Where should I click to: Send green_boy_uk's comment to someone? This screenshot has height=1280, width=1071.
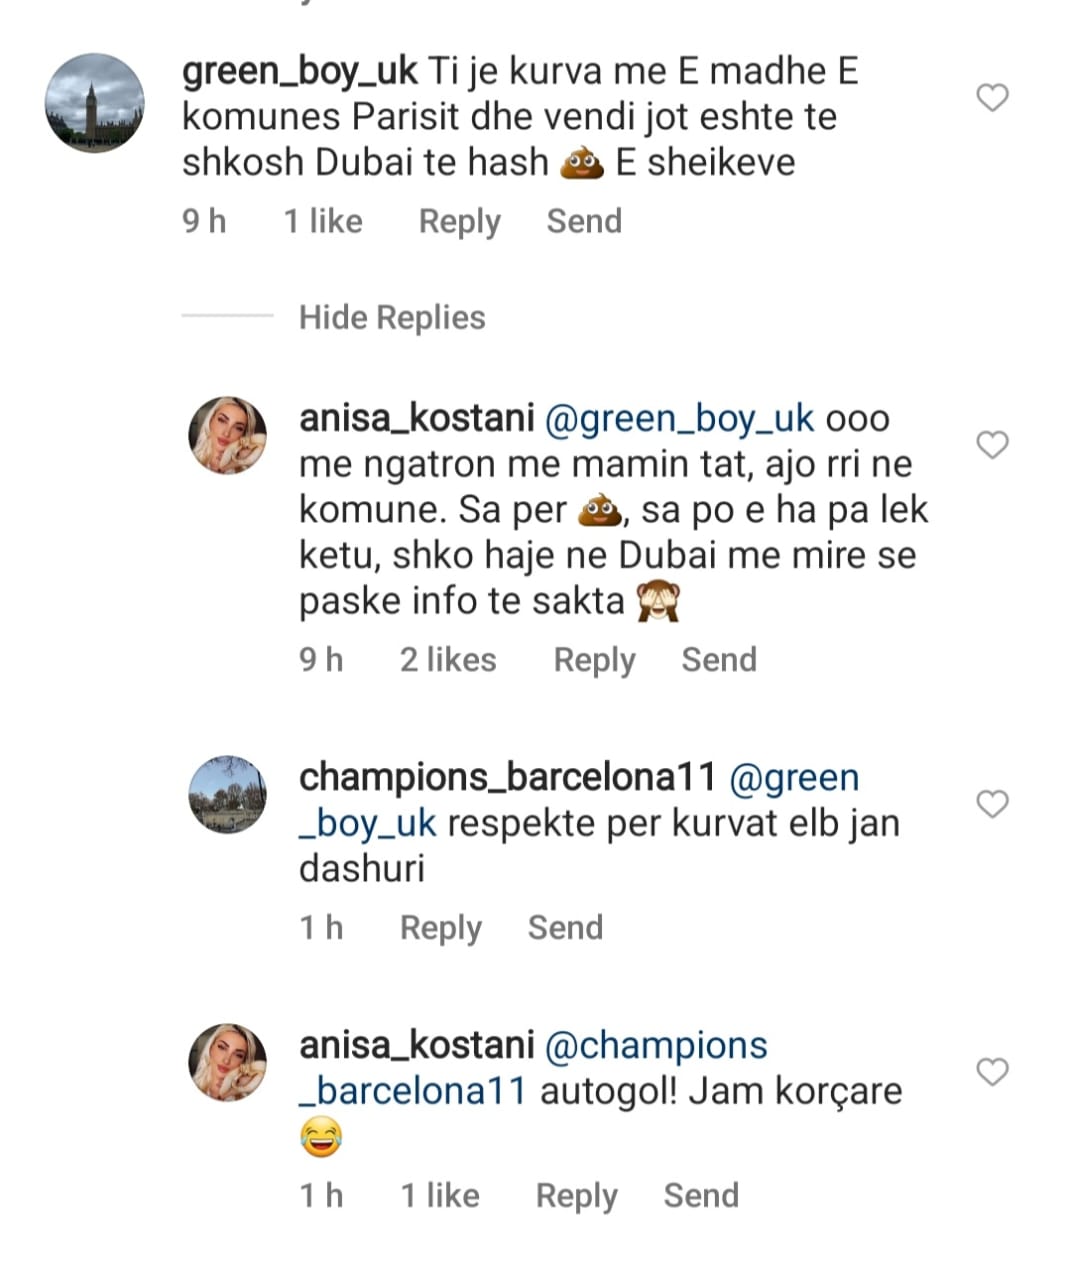click(584, 221)
